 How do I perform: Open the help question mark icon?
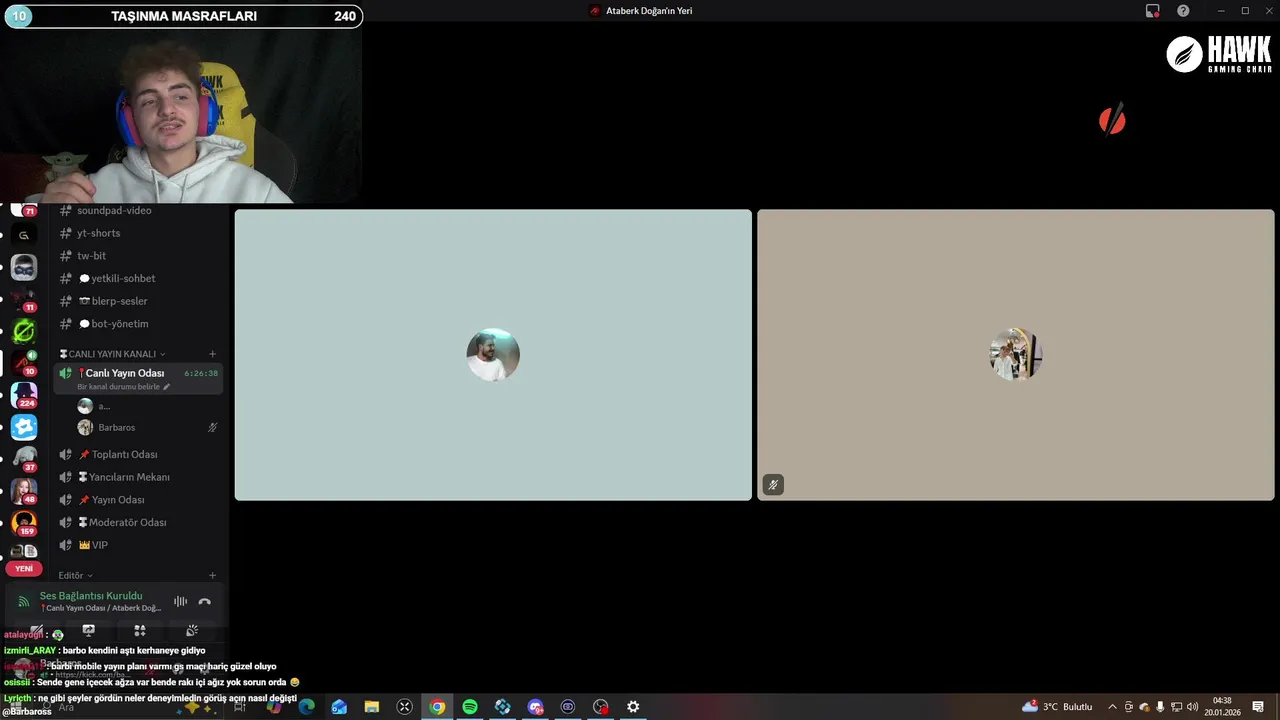[1183, 11]
